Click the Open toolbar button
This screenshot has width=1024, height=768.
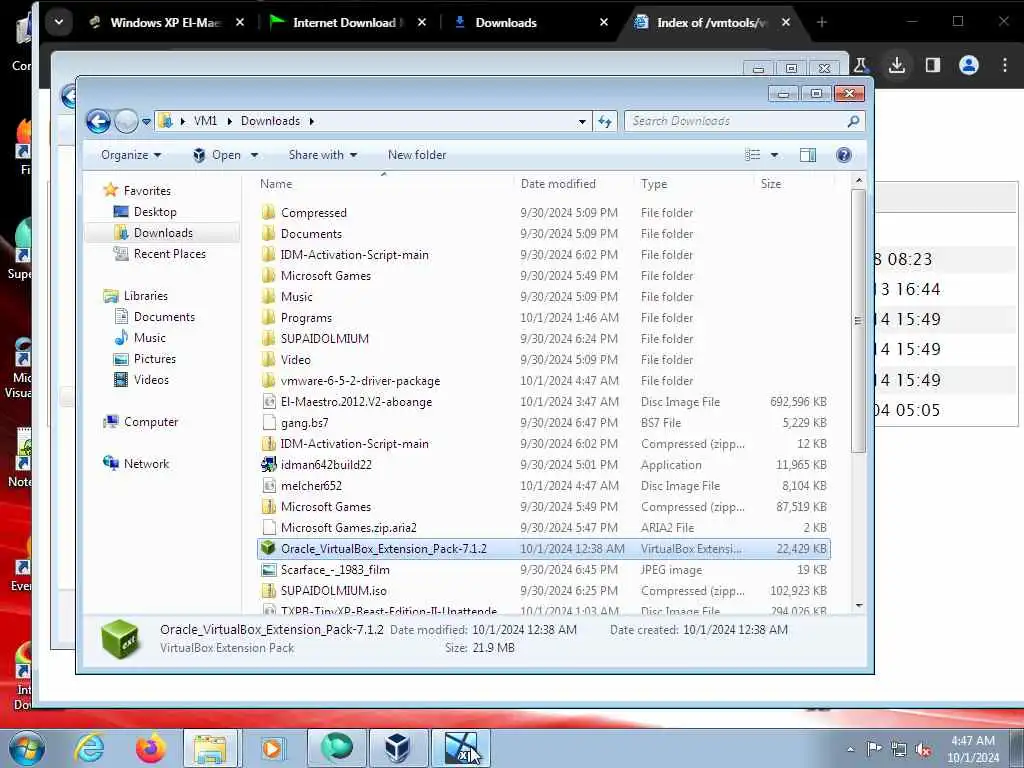pos(217,155)
